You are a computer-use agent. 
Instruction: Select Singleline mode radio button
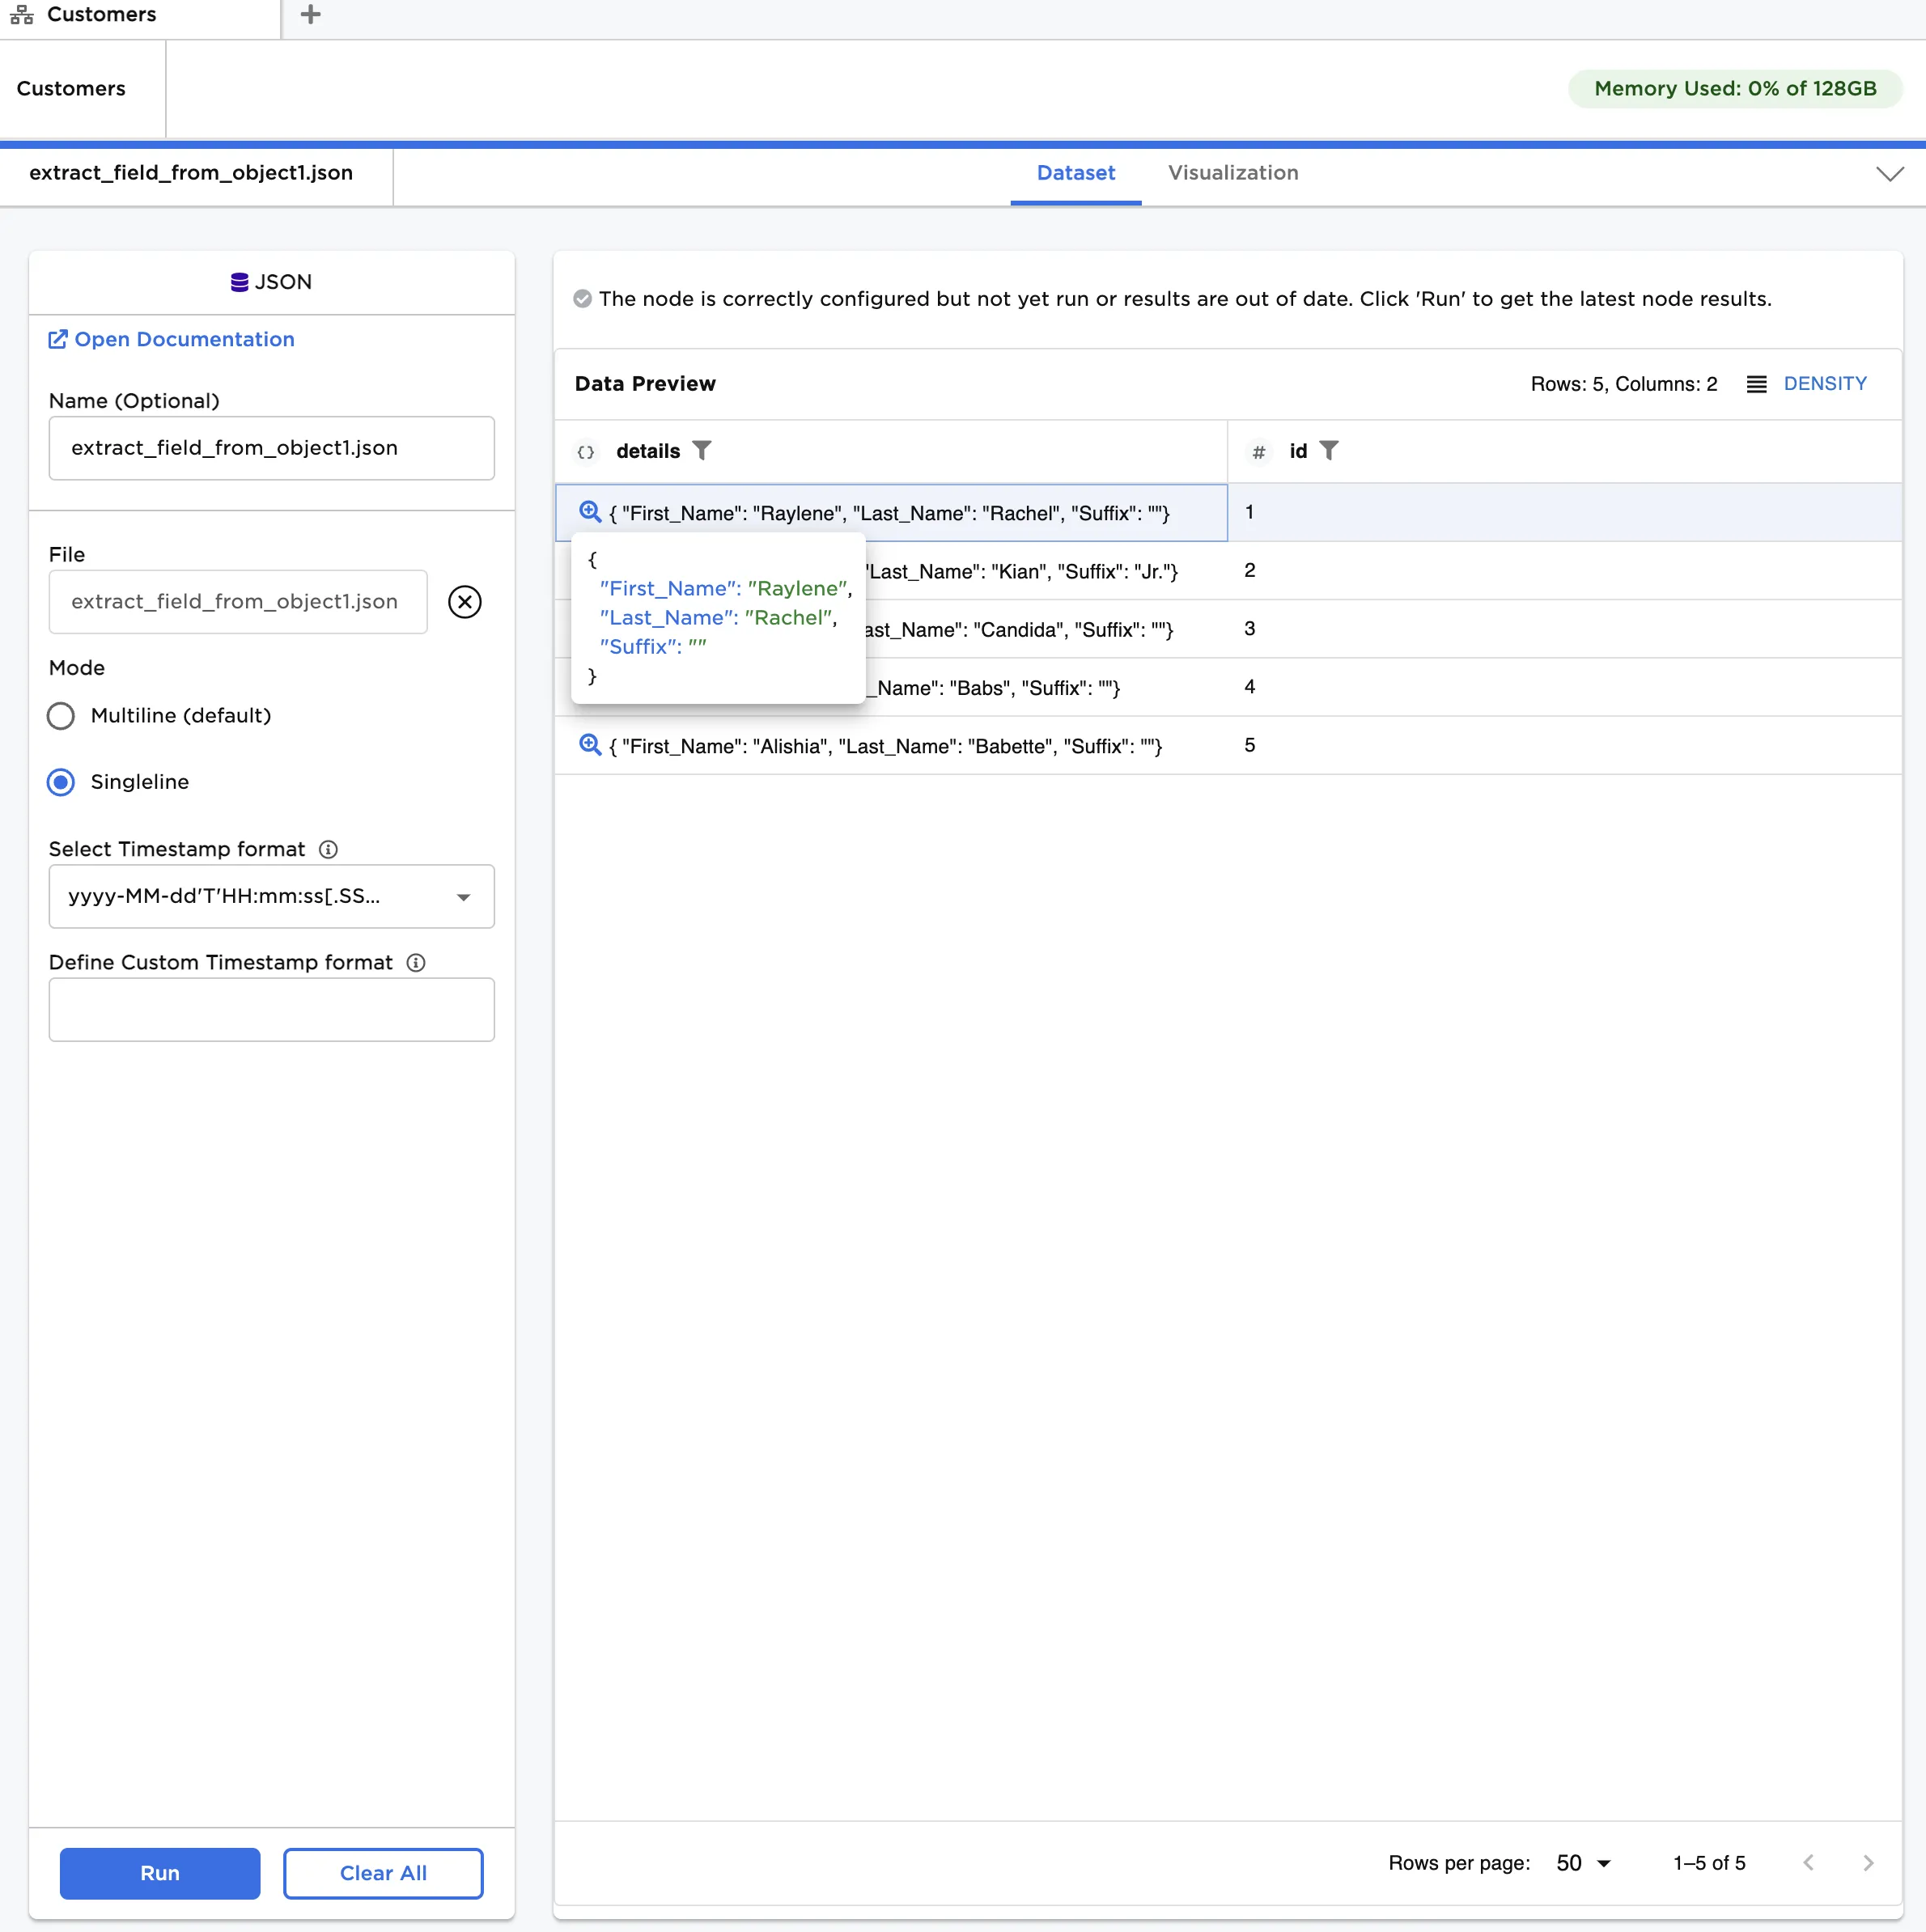[61, 782]
